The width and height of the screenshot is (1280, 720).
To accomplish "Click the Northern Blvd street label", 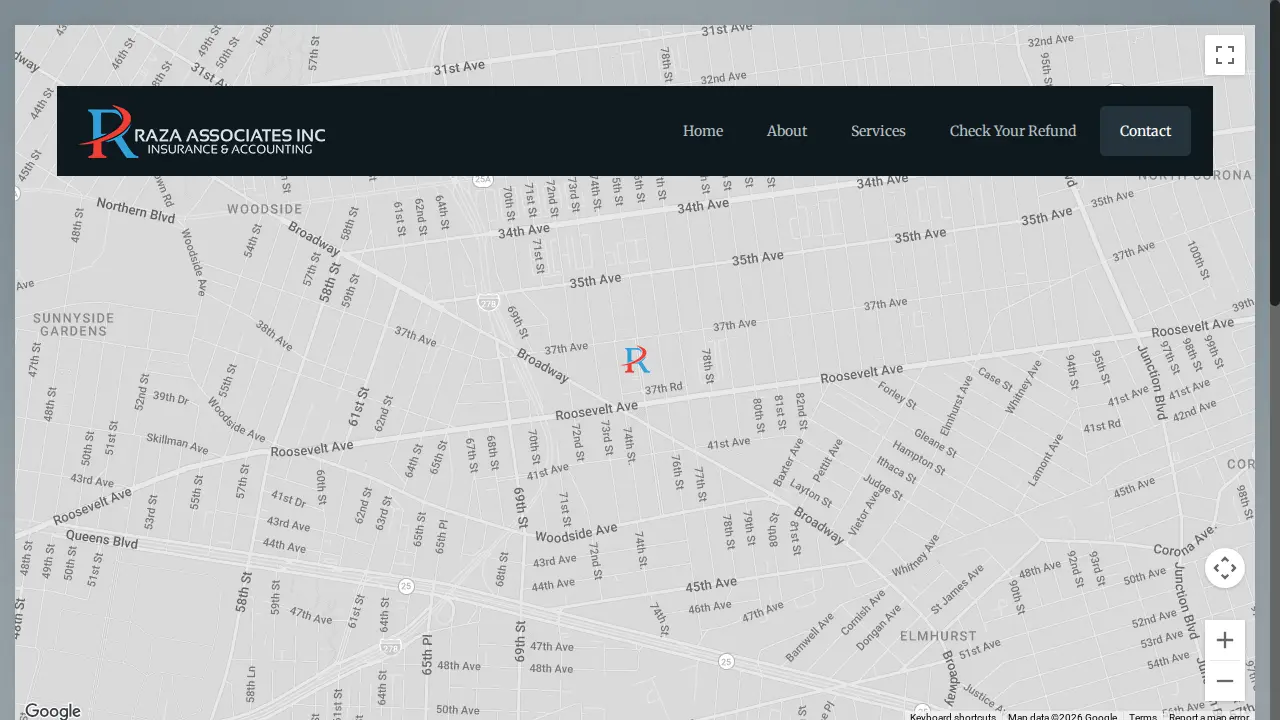I will click(x=136, y=210).
